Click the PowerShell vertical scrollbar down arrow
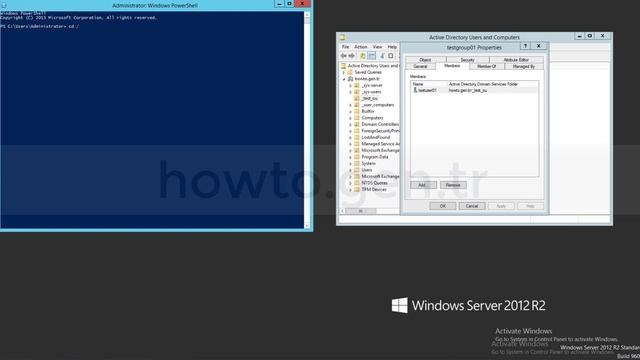640x360 pixels. point(307,225)
